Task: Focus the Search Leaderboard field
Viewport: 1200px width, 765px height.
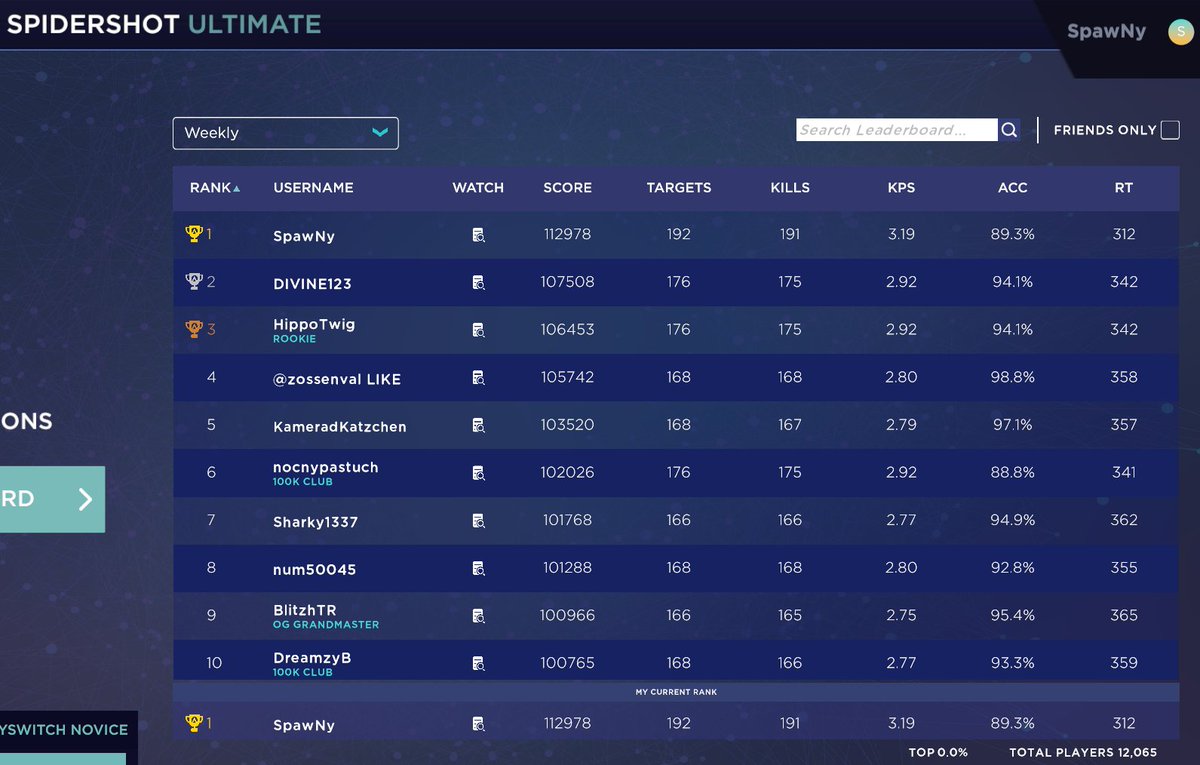Action: click(897, 130)
